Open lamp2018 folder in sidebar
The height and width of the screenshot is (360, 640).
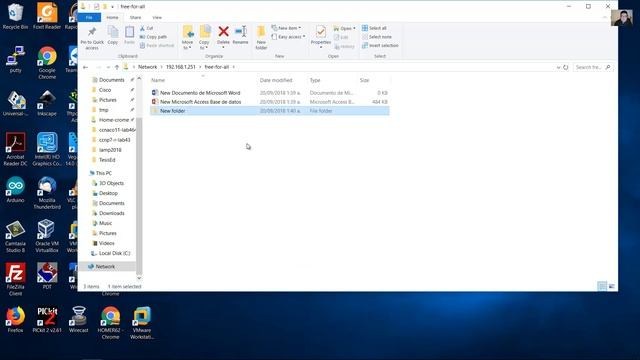(110, 150)
